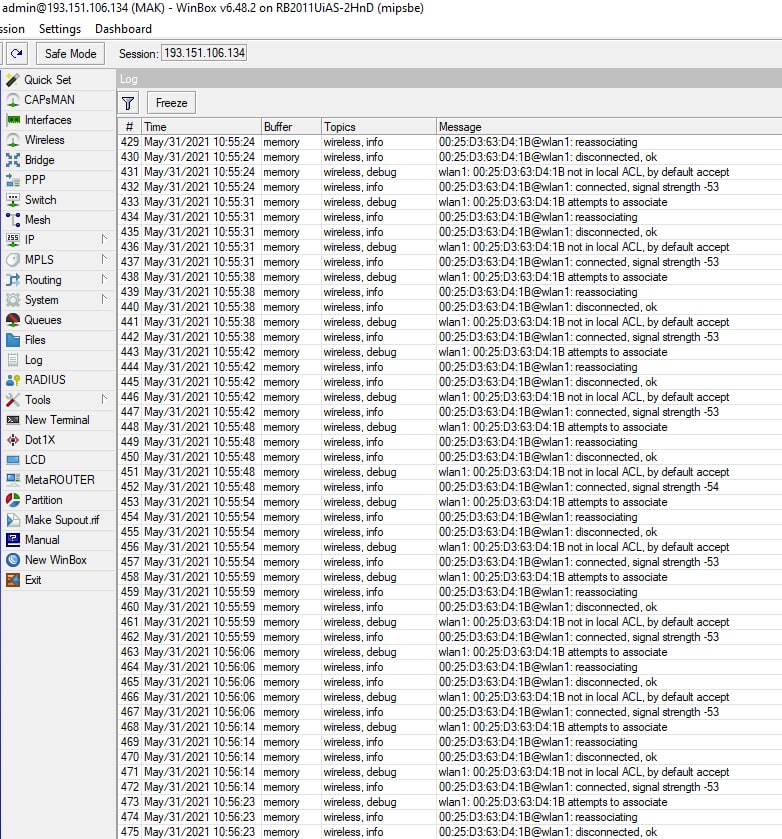
Task: Open the Switch menu icon
Action: (x=13, y=200)
